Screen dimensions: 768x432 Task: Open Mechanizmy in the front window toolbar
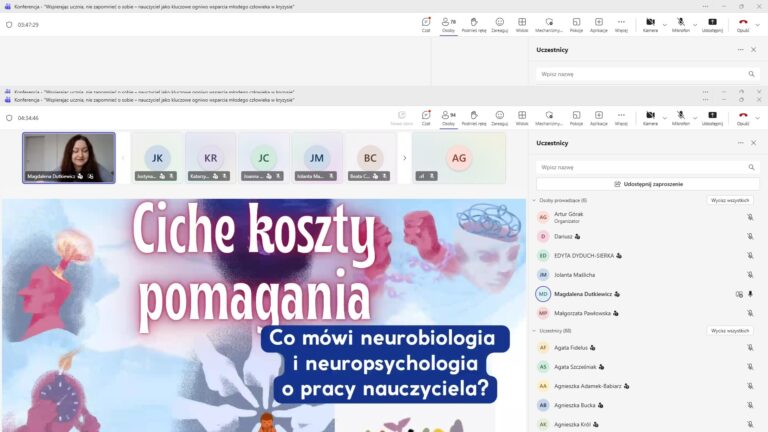[x=549, y=118]
